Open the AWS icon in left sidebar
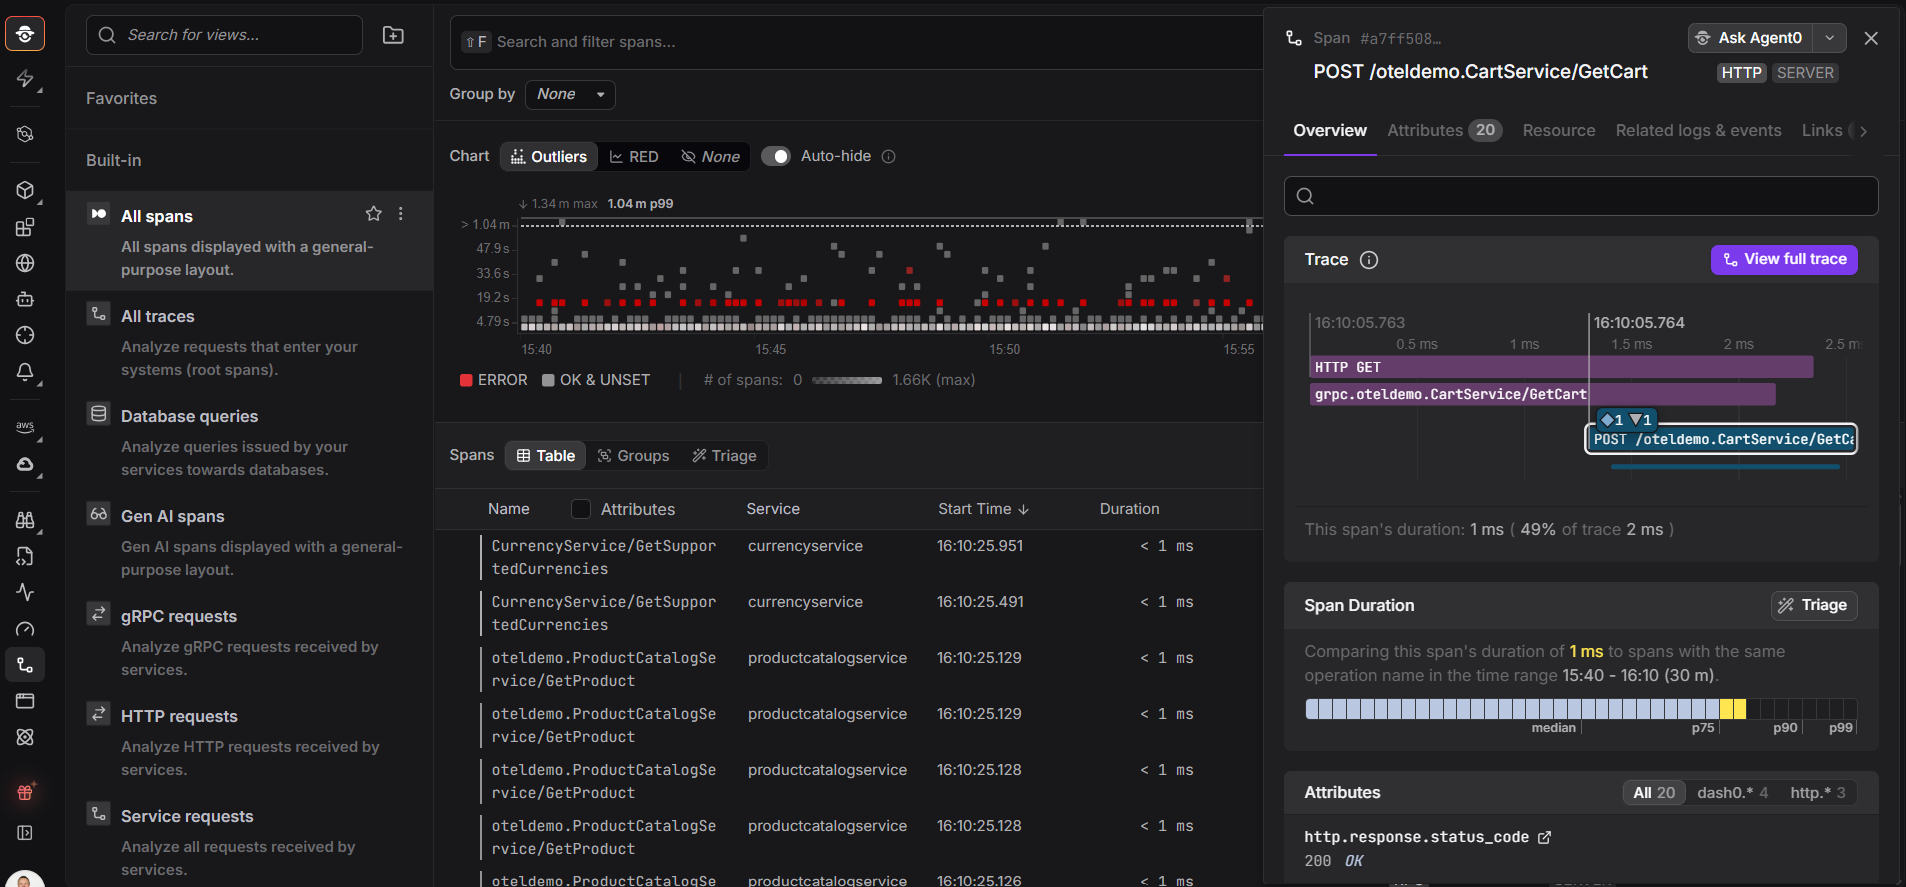1906x887 pixels. coord(25,427)
